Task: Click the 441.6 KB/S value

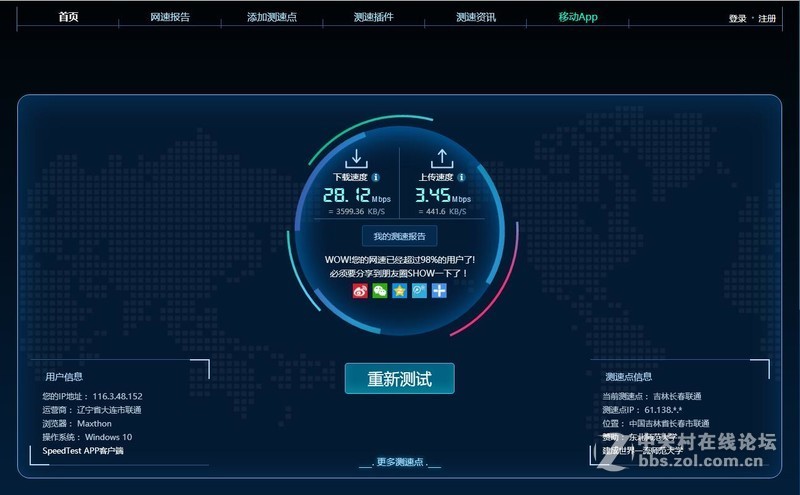Action: [442, 211]
